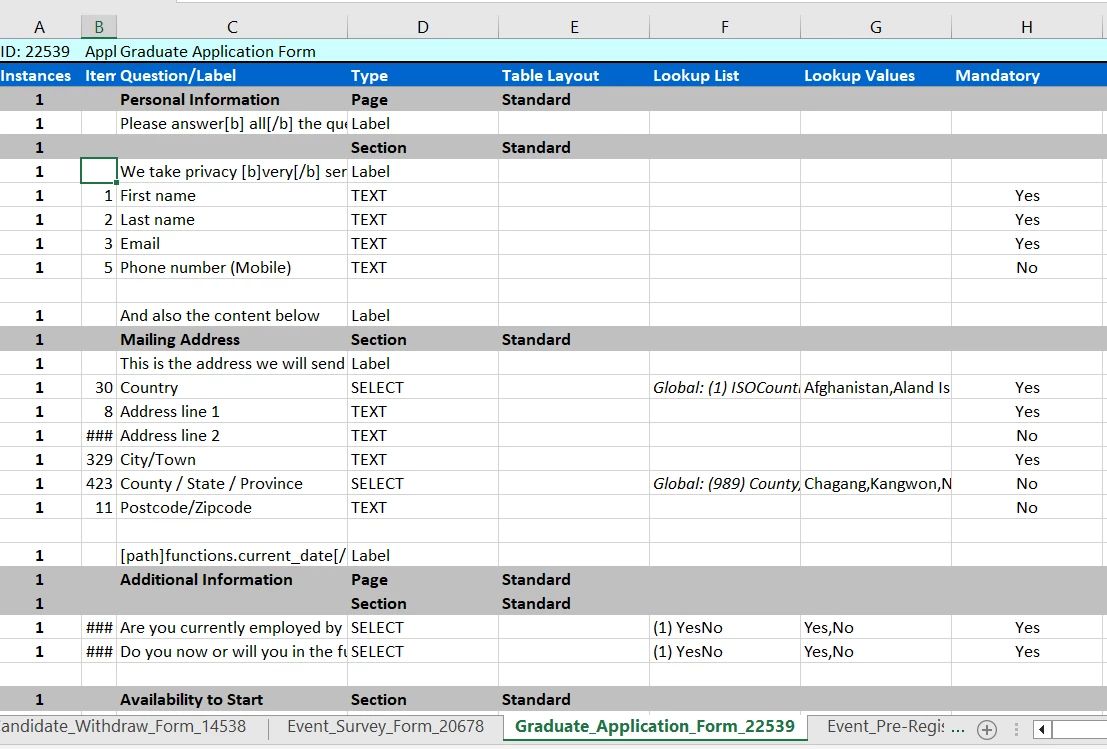Click '(1) YesNo' in currently employed row

pyautogui.click(x=725, y=628)
